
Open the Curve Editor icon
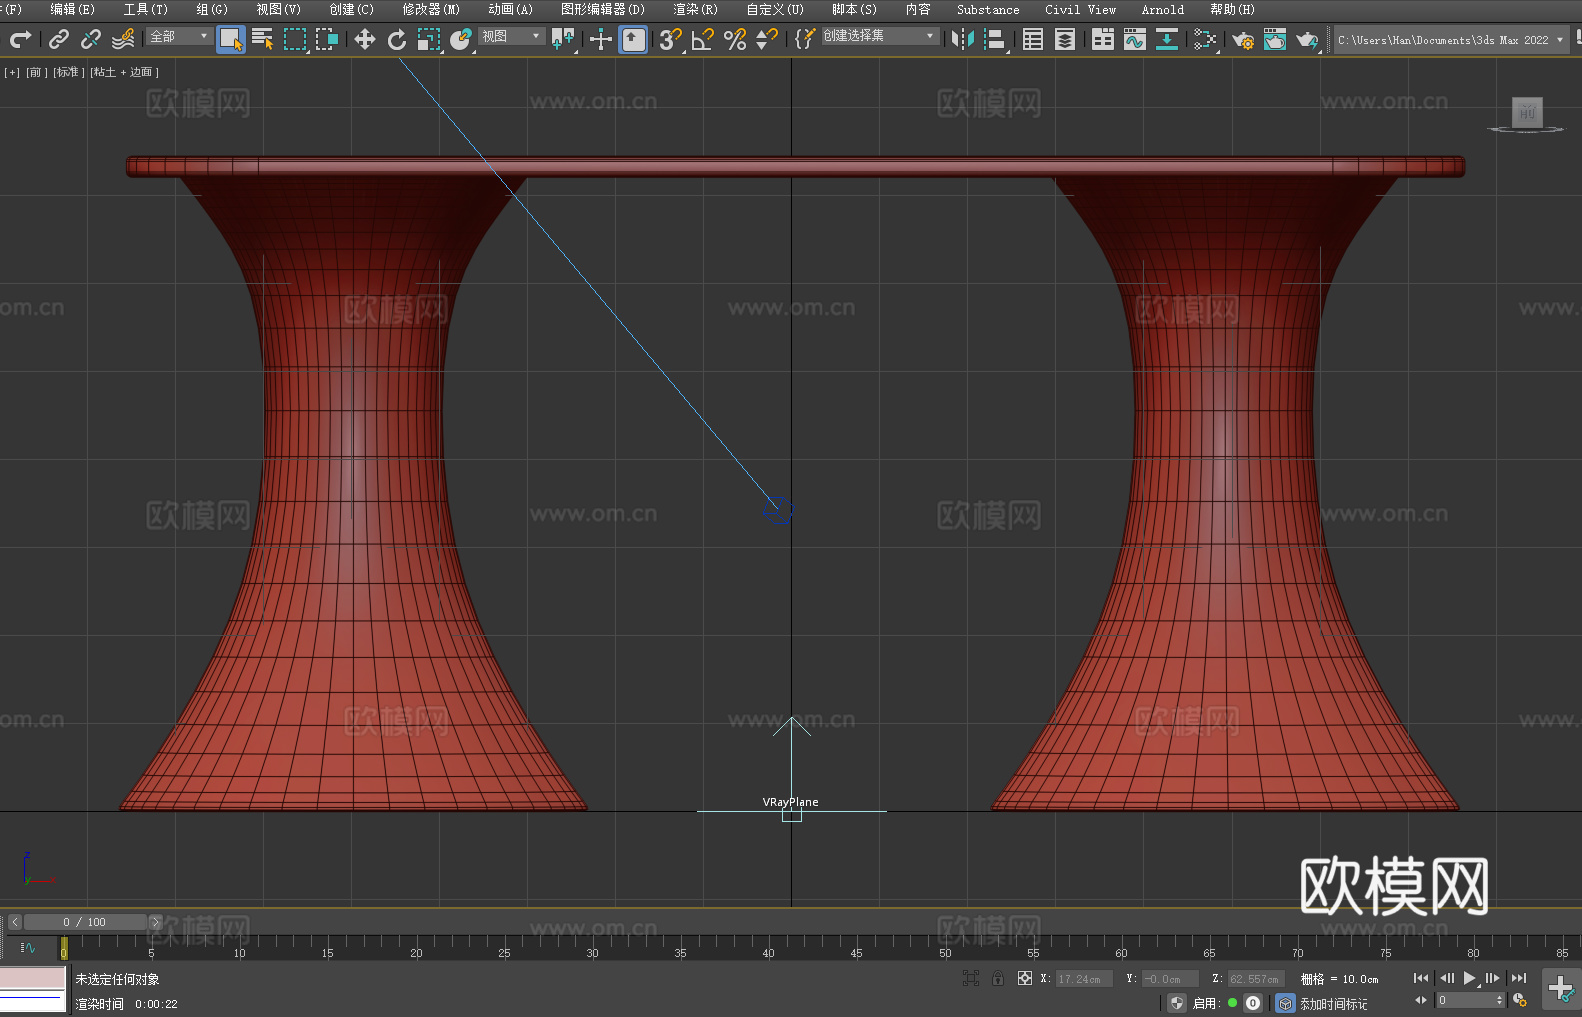[1135, 39]
